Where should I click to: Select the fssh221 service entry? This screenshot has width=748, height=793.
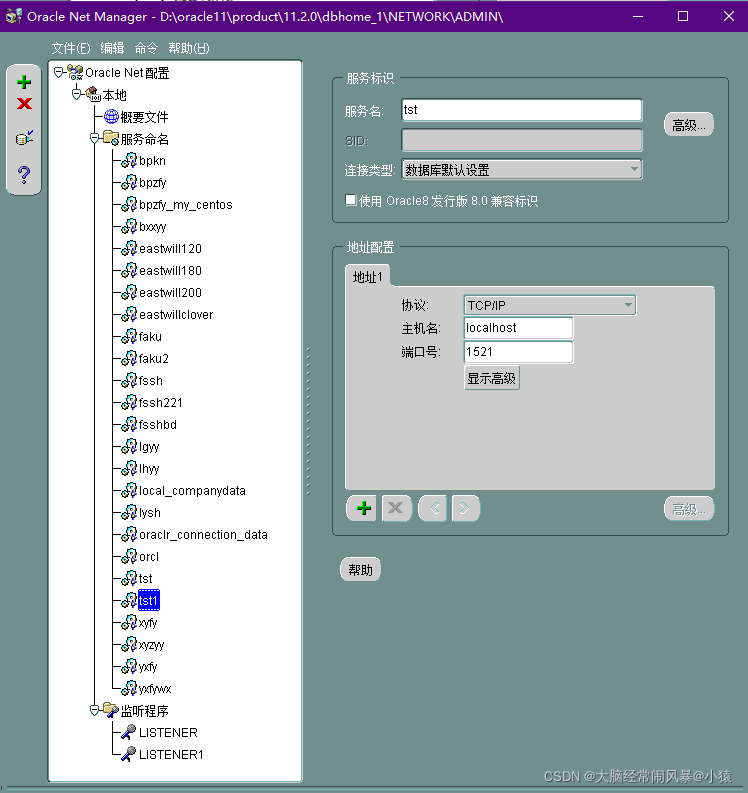coord(161,403)
